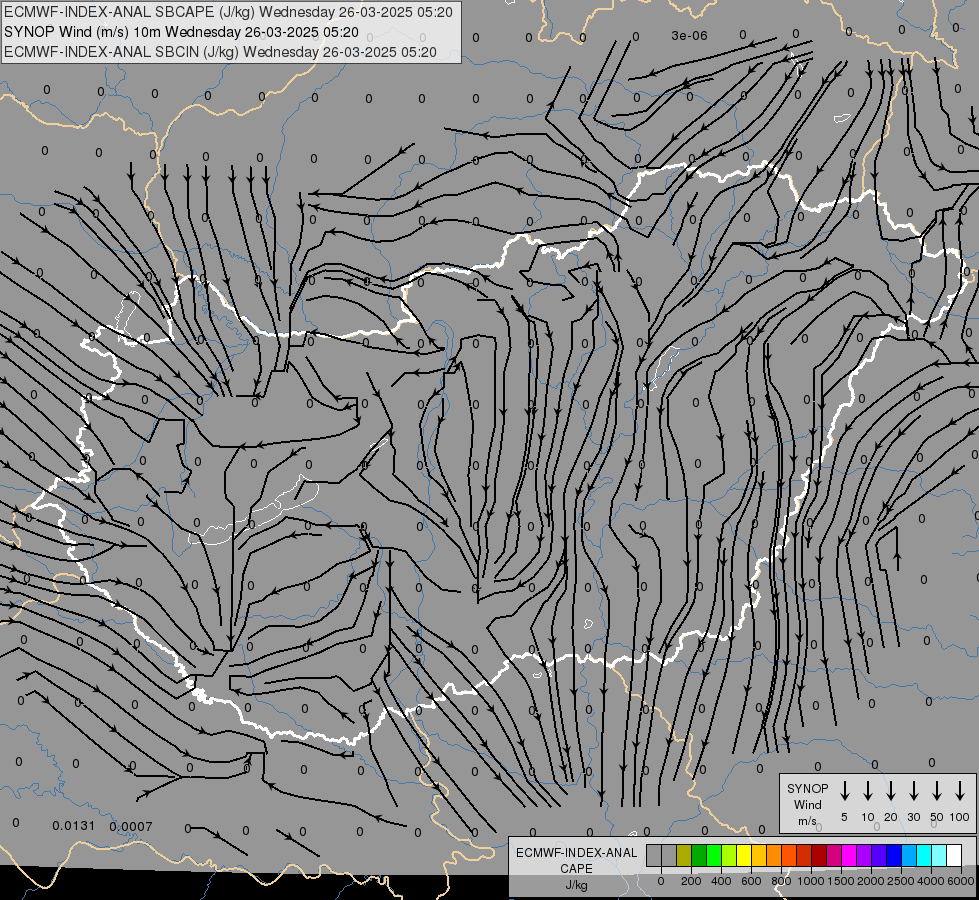The height and width of the screenshot is (900, 979).
Task: Click the 0.0007 value on map
Action: point(131,826)
